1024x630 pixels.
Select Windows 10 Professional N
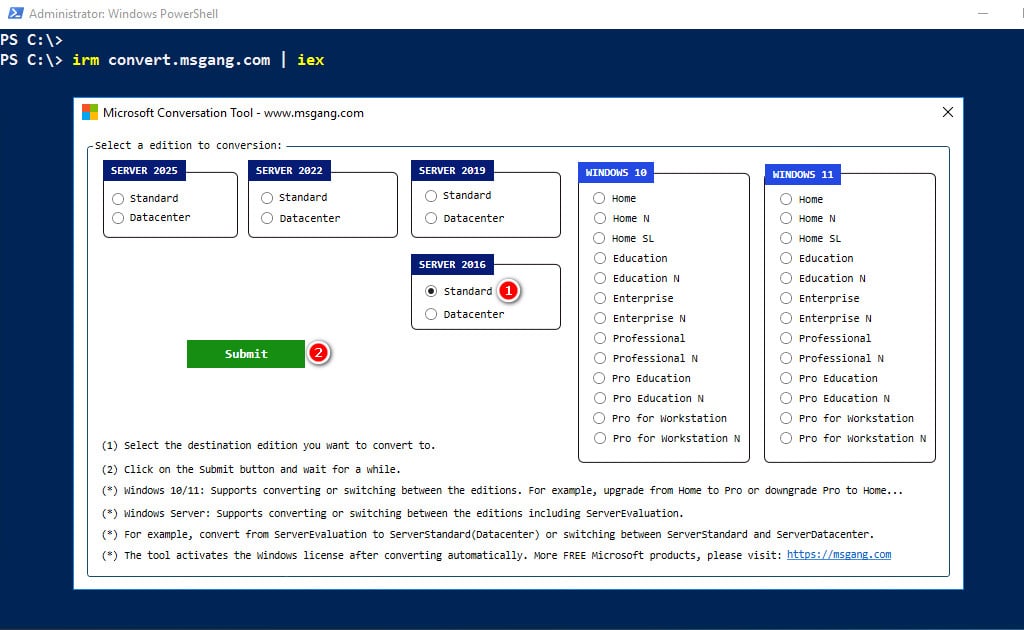click(600, 358)
